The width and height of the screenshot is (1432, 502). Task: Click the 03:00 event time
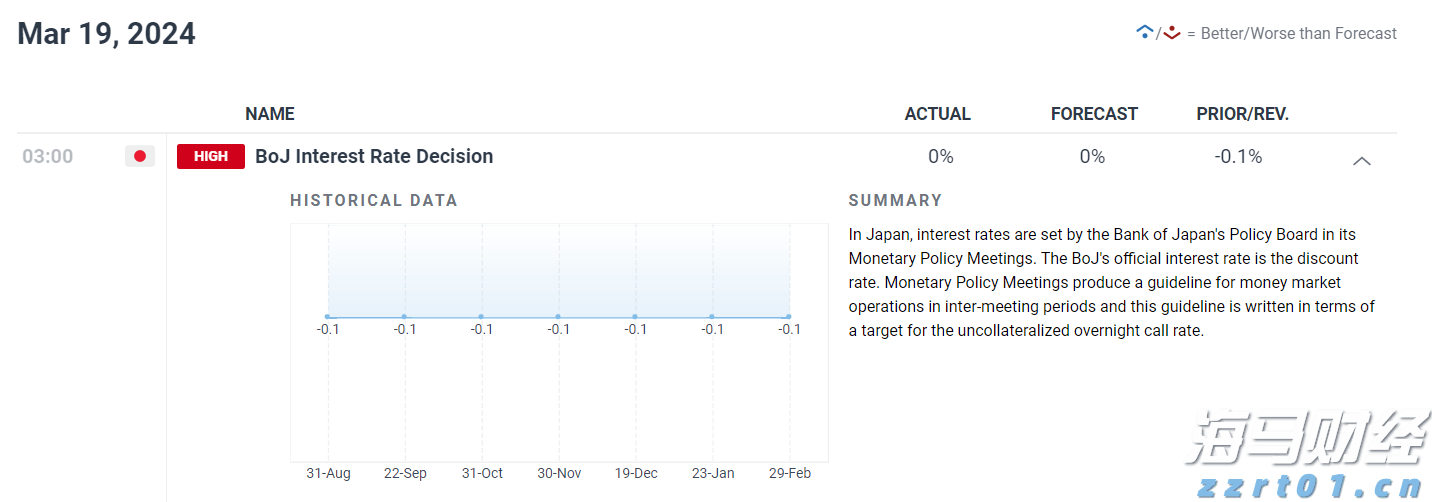click(x=48, y=156)
